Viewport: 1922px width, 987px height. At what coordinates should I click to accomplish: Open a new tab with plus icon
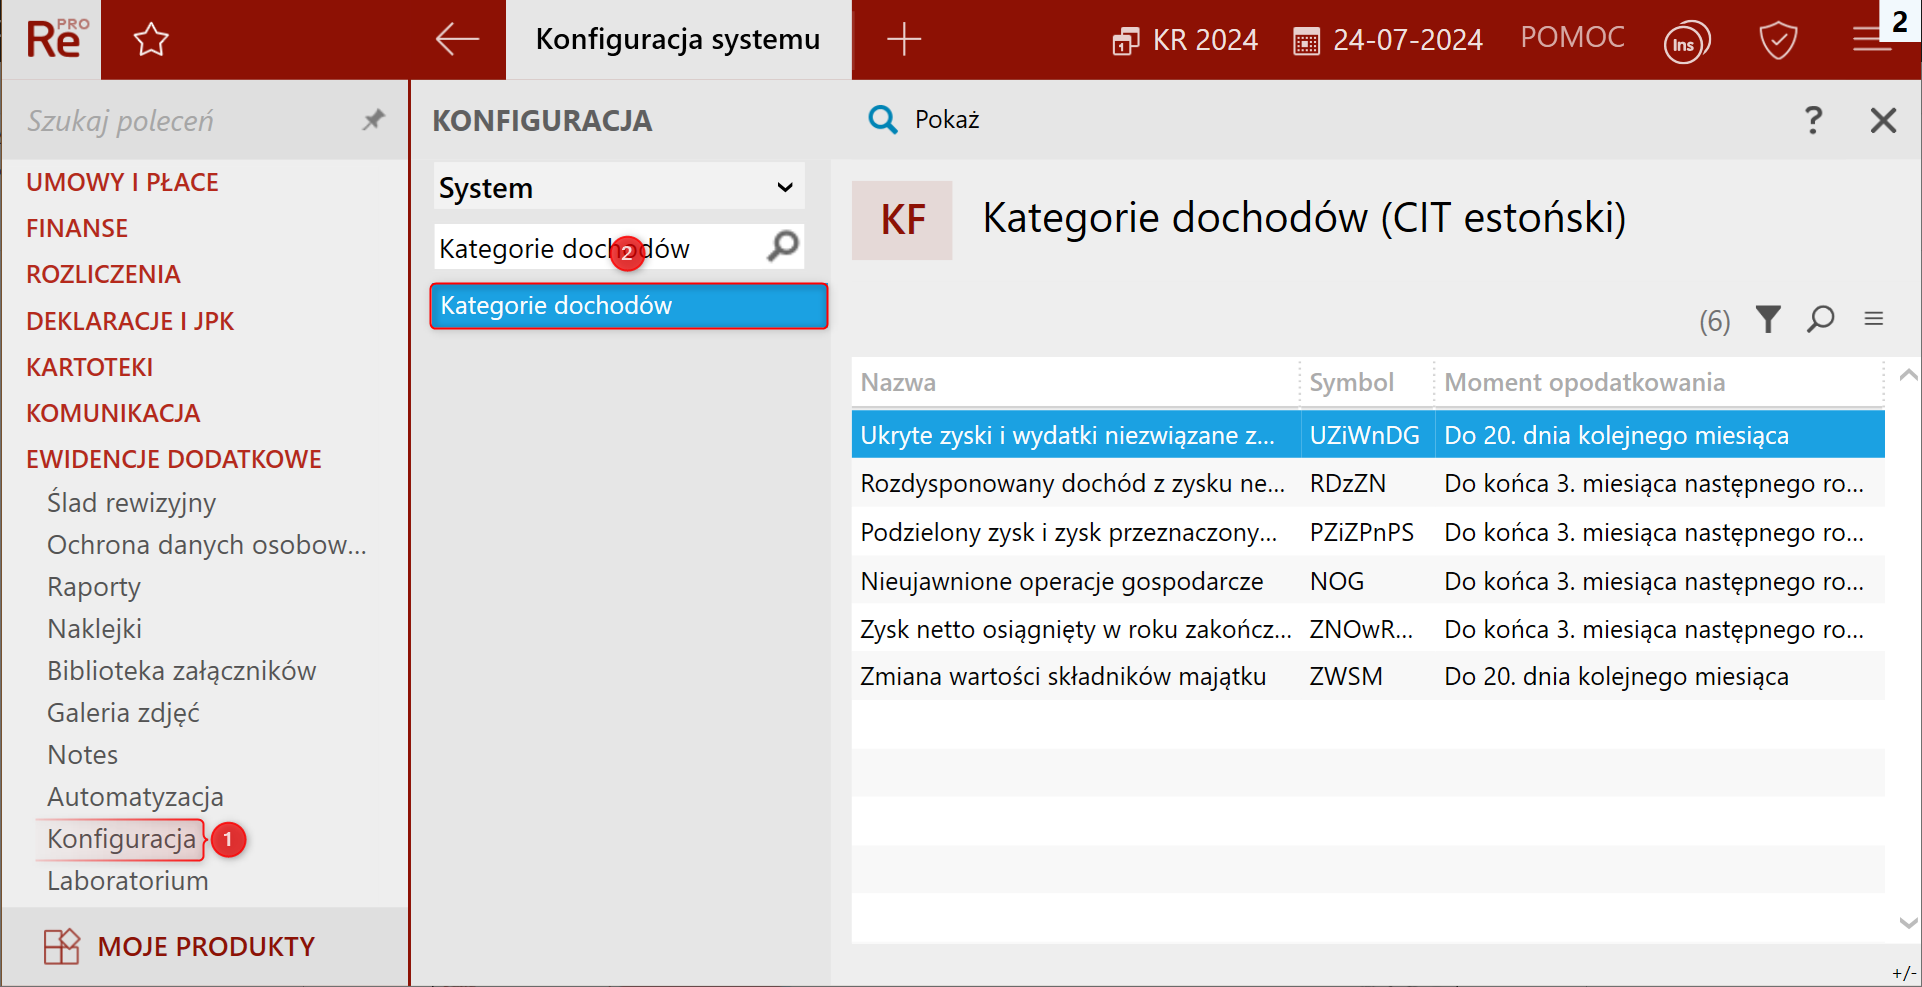(x=903, y=40)
